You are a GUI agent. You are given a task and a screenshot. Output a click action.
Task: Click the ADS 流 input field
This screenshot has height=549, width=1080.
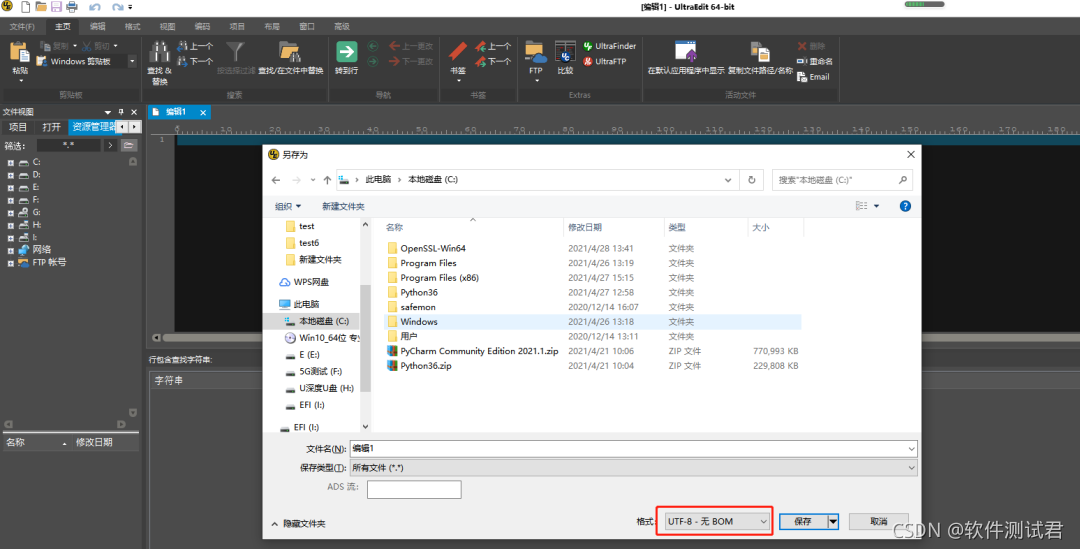click(x=414, y=489)
